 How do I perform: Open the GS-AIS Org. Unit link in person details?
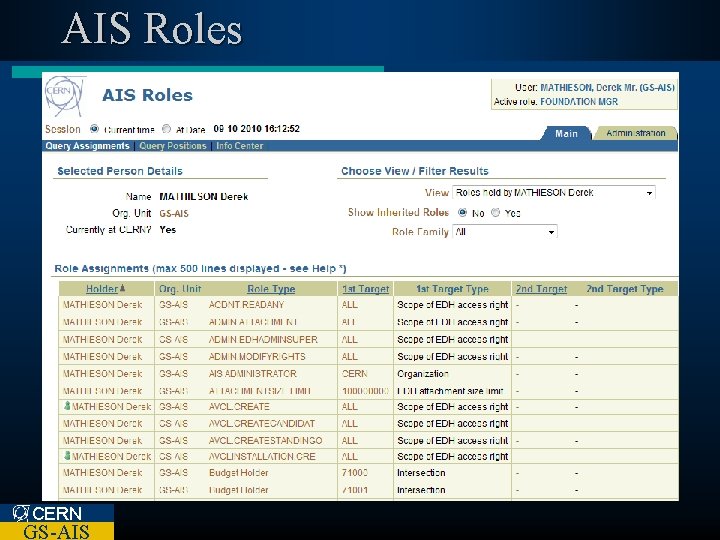pos(174,214)
